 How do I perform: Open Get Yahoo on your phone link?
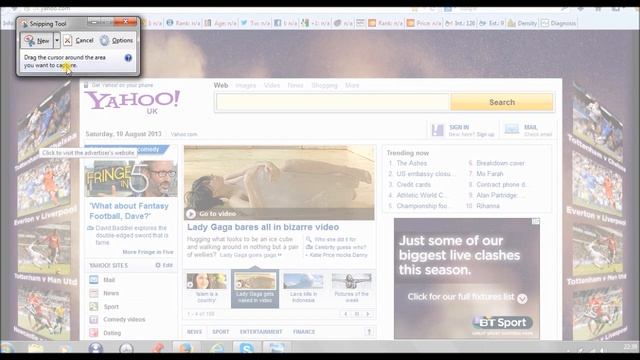(x=122, y=85)
